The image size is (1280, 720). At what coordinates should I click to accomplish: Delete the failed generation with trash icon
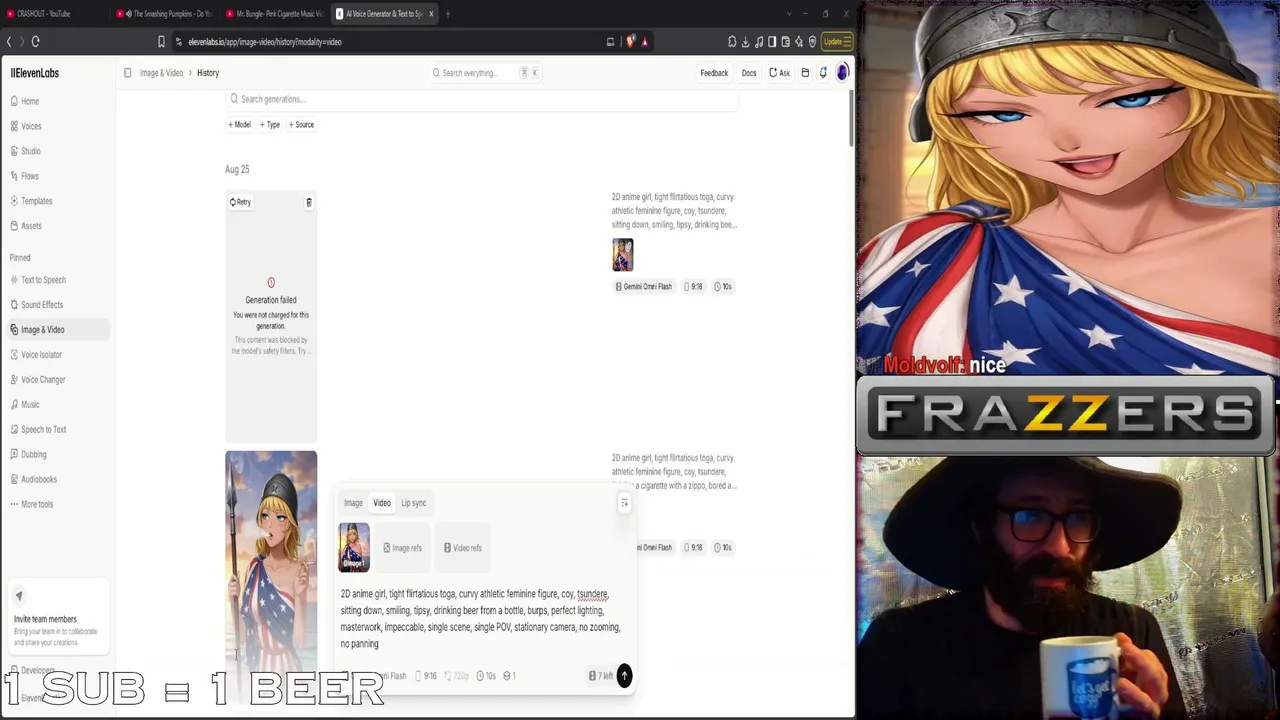(x=309, y=202)
